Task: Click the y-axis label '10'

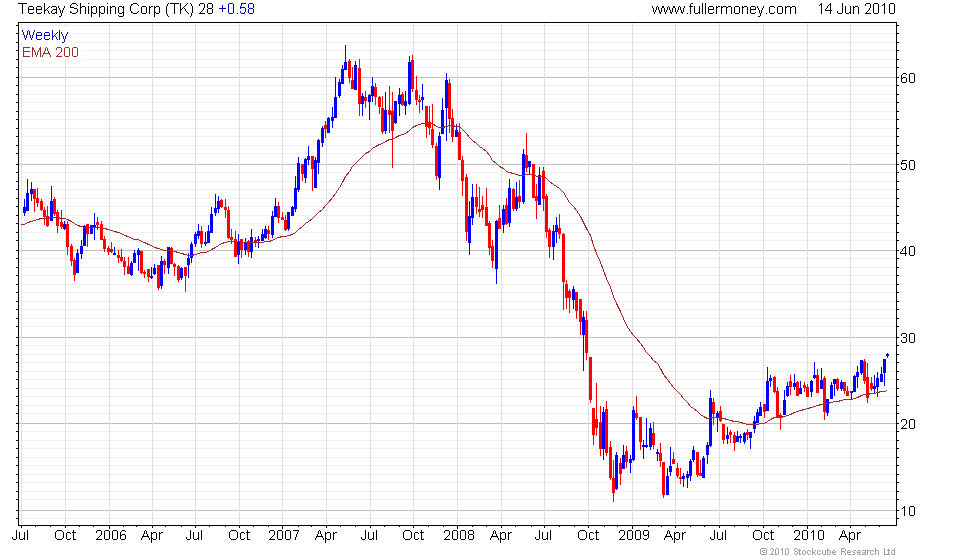Action: click(908, 511)
